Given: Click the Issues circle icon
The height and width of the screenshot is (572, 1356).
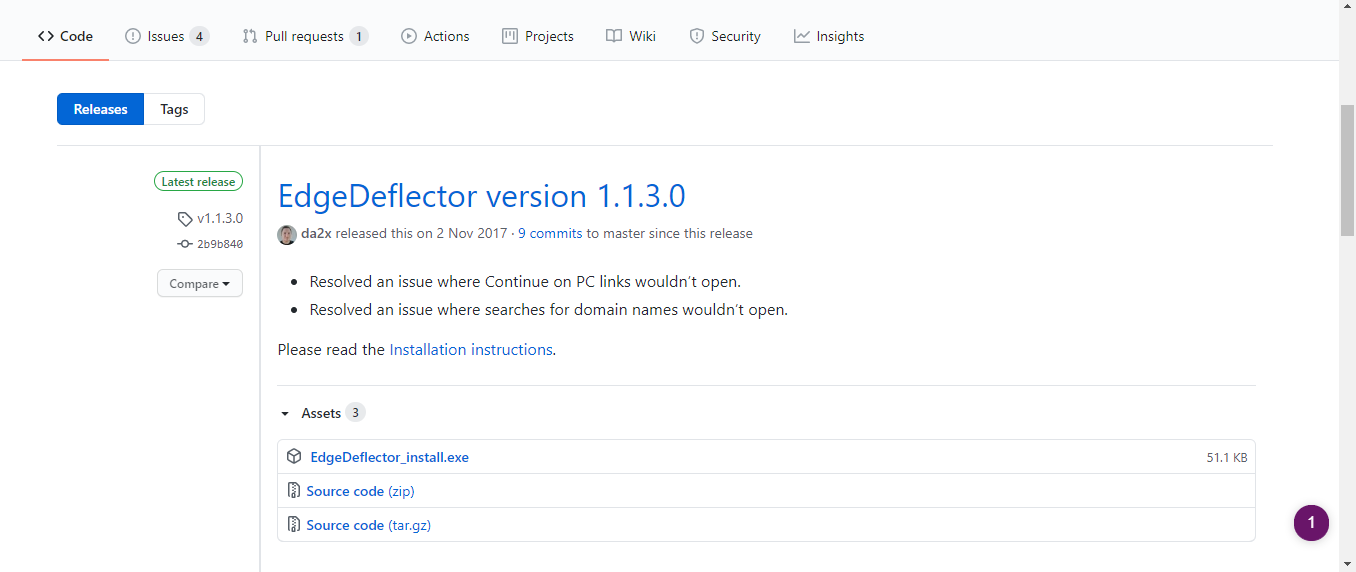Looking at the screenshot, I should point(133,36).
